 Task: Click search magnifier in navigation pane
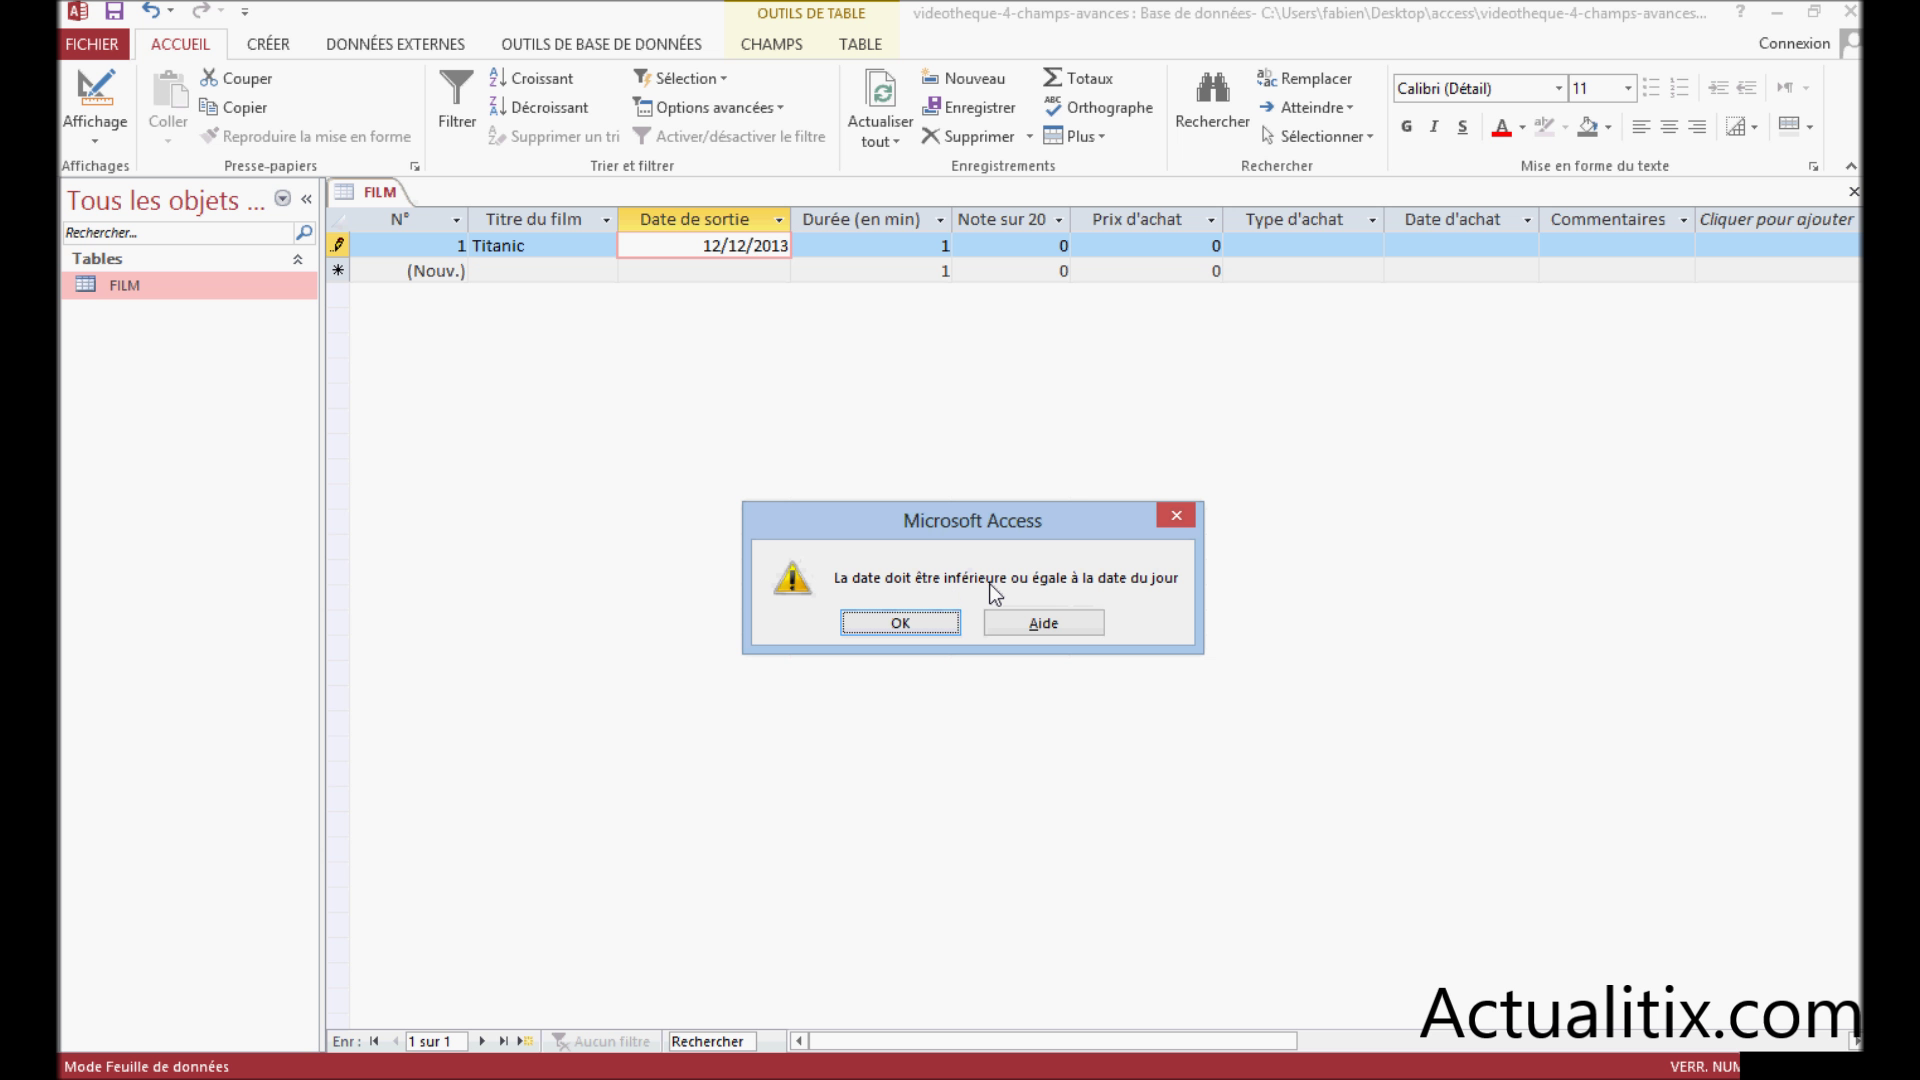pyautogui.click(x=304, y=232)
